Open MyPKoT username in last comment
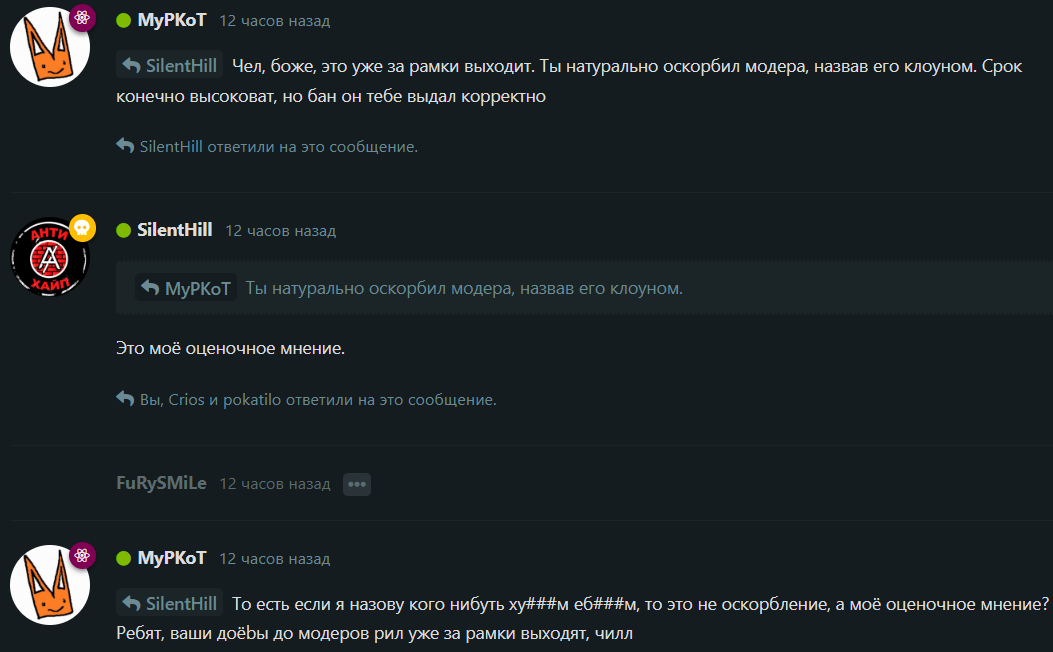 (x=172, y=558)
